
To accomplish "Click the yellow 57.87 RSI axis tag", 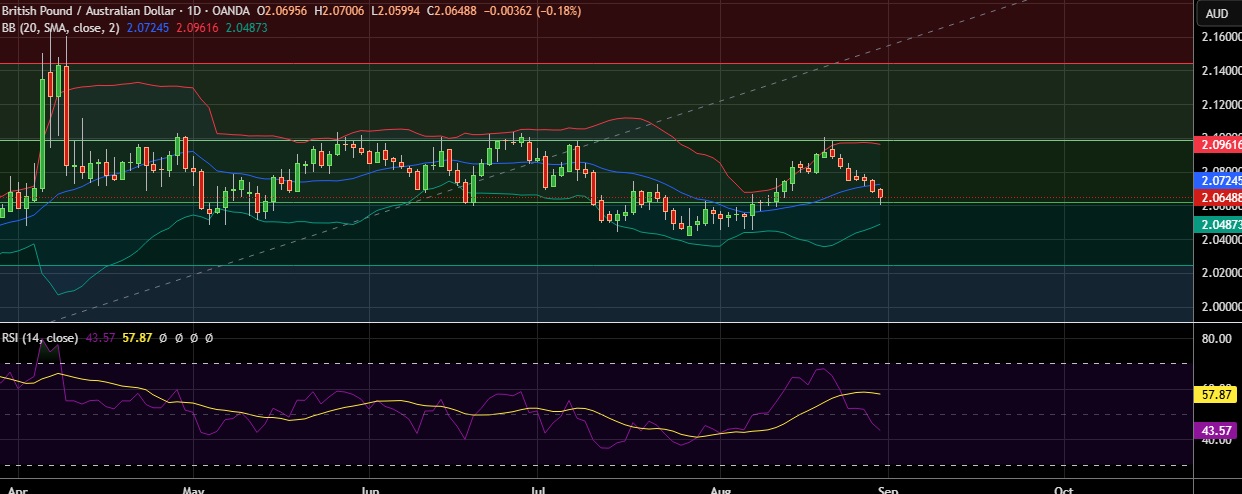I will 1218,395.
